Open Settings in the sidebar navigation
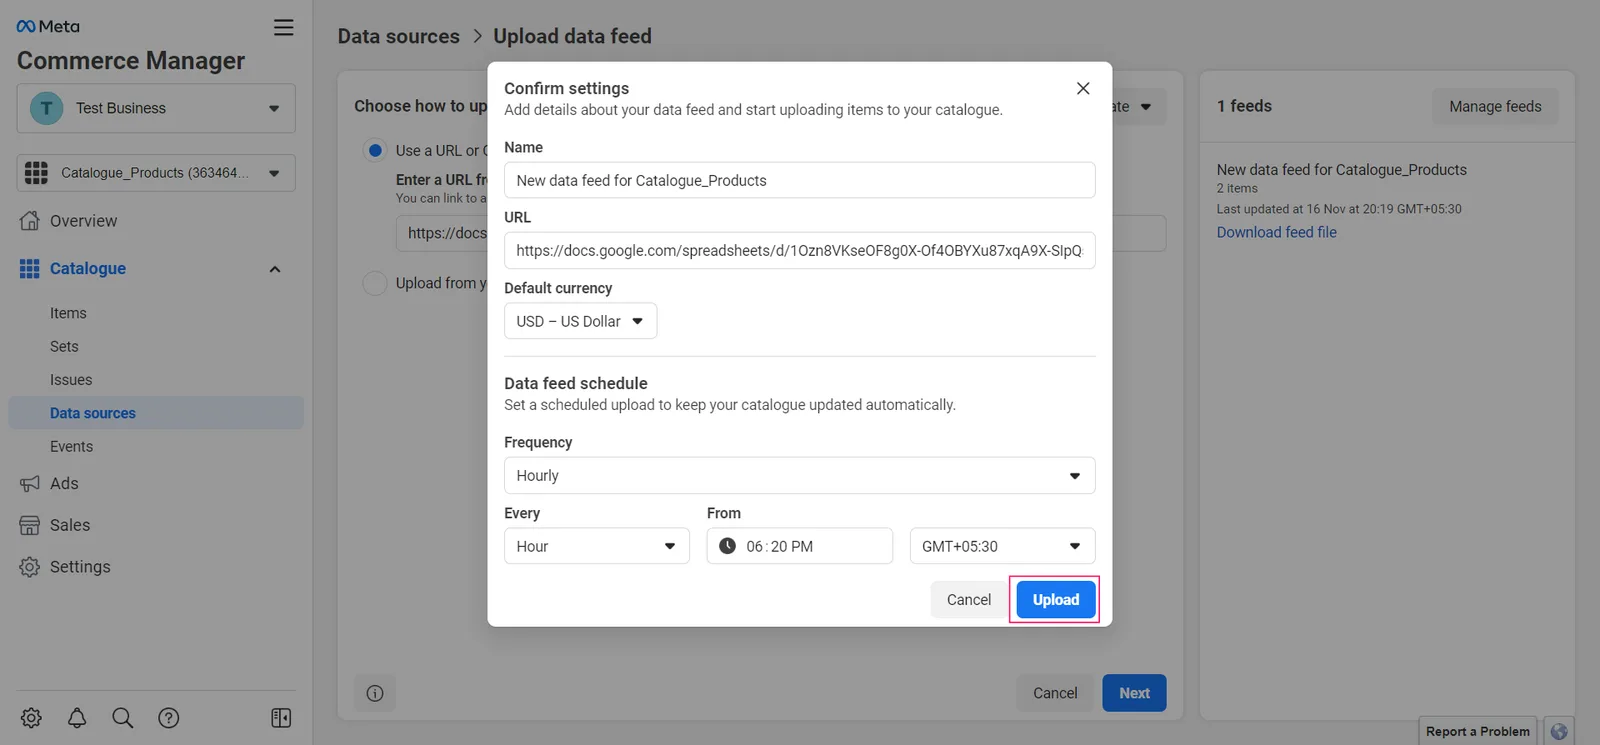This screenshot has height=745, width=1600. pos(80,567)
